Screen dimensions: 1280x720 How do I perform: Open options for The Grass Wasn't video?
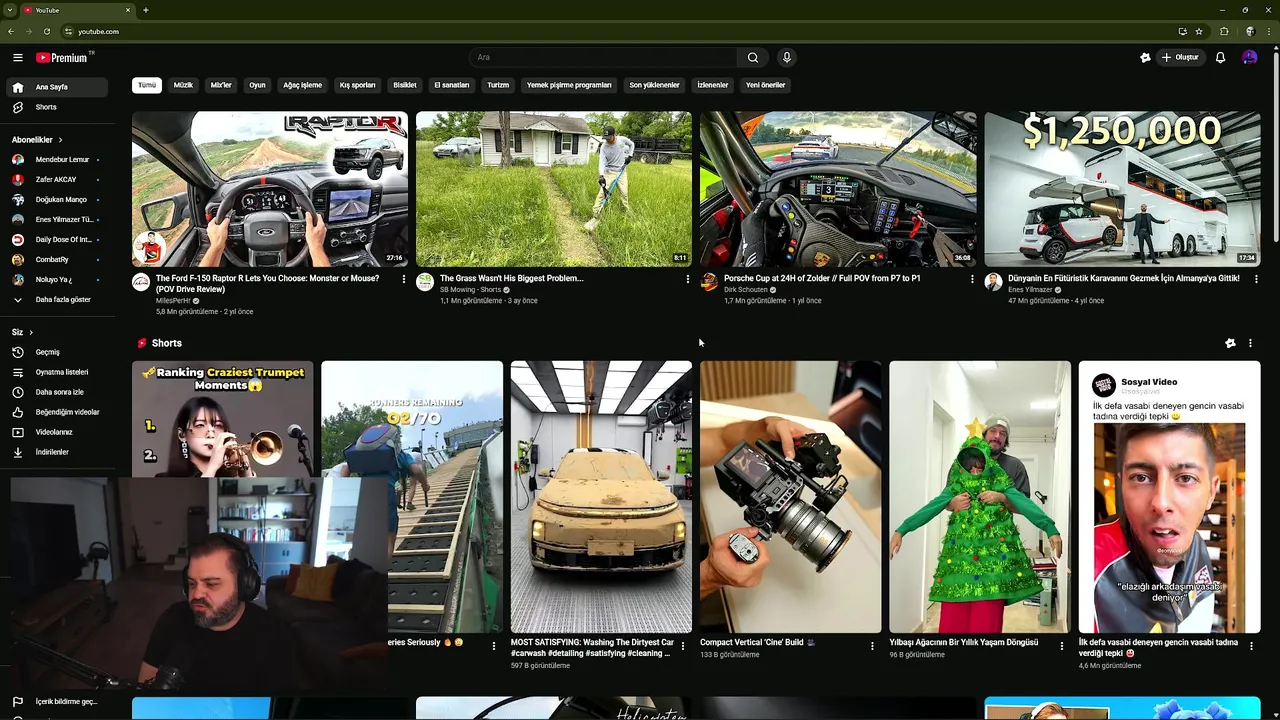point(687,279)
